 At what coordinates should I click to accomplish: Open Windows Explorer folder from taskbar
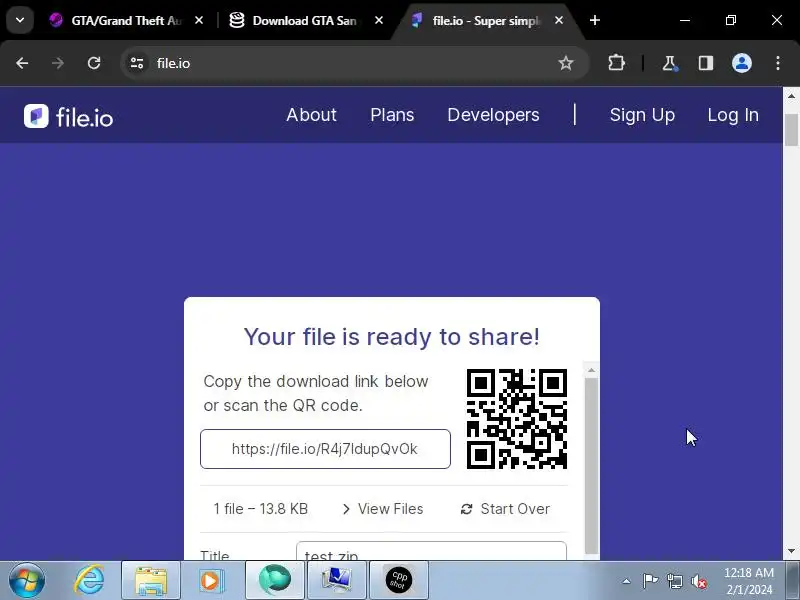point(151,581)
